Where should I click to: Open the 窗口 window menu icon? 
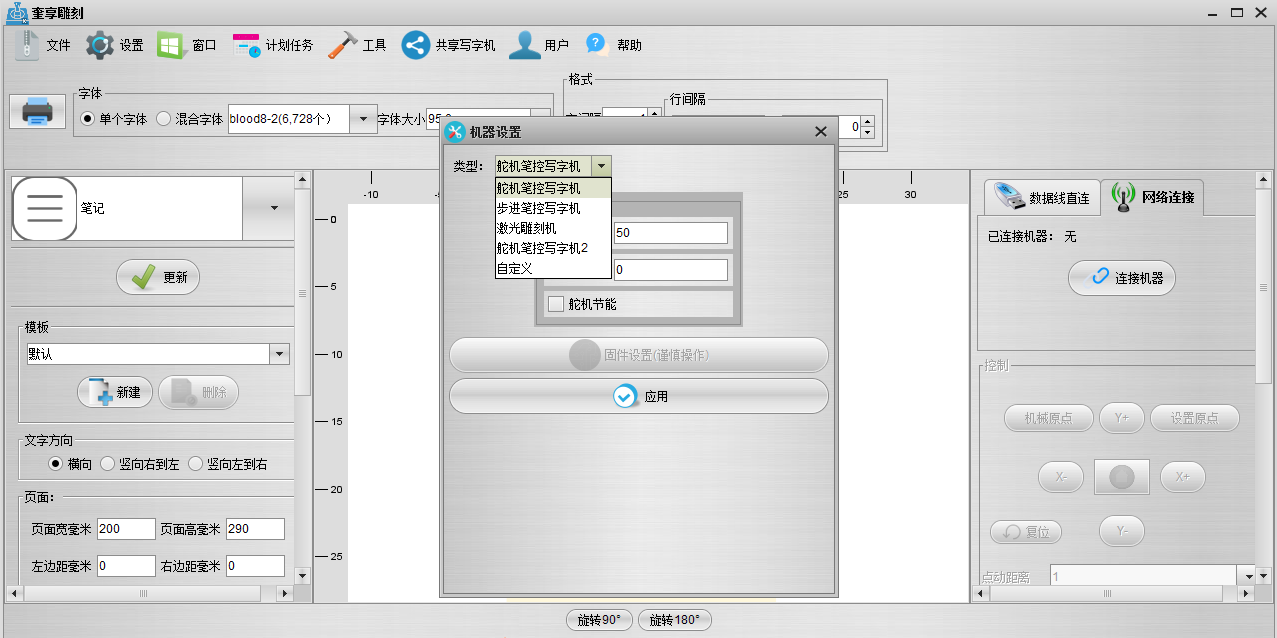[x=171, y=45]
